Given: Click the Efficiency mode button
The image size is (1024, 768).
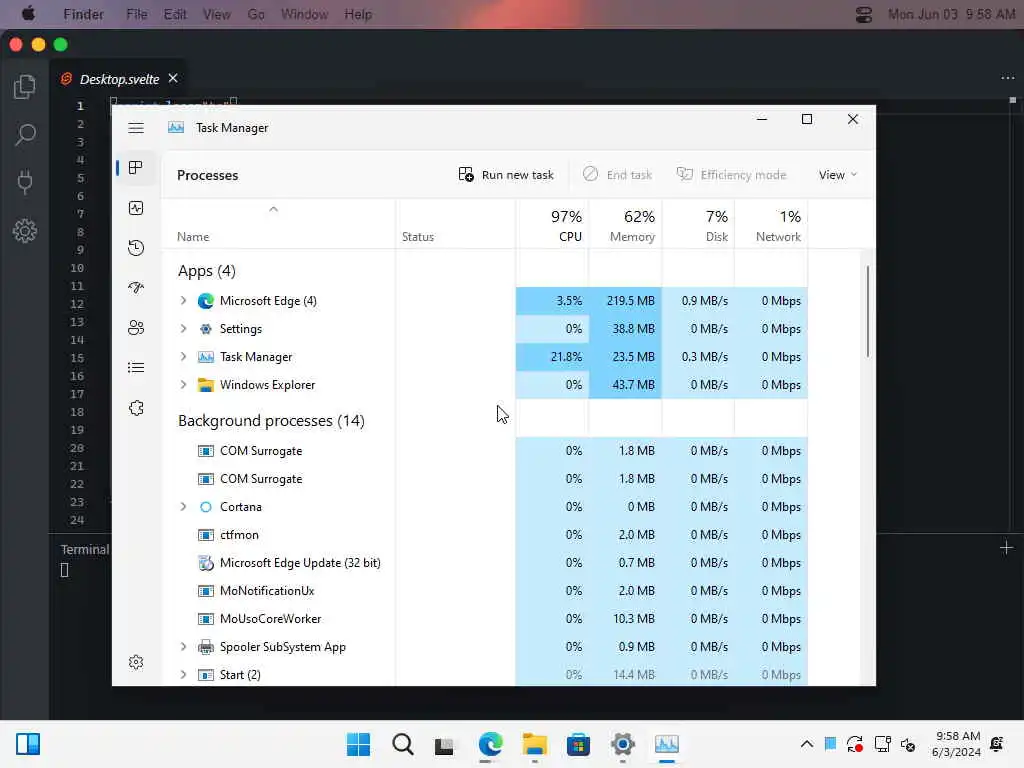Looking at the screenshot, I should 731,175.
